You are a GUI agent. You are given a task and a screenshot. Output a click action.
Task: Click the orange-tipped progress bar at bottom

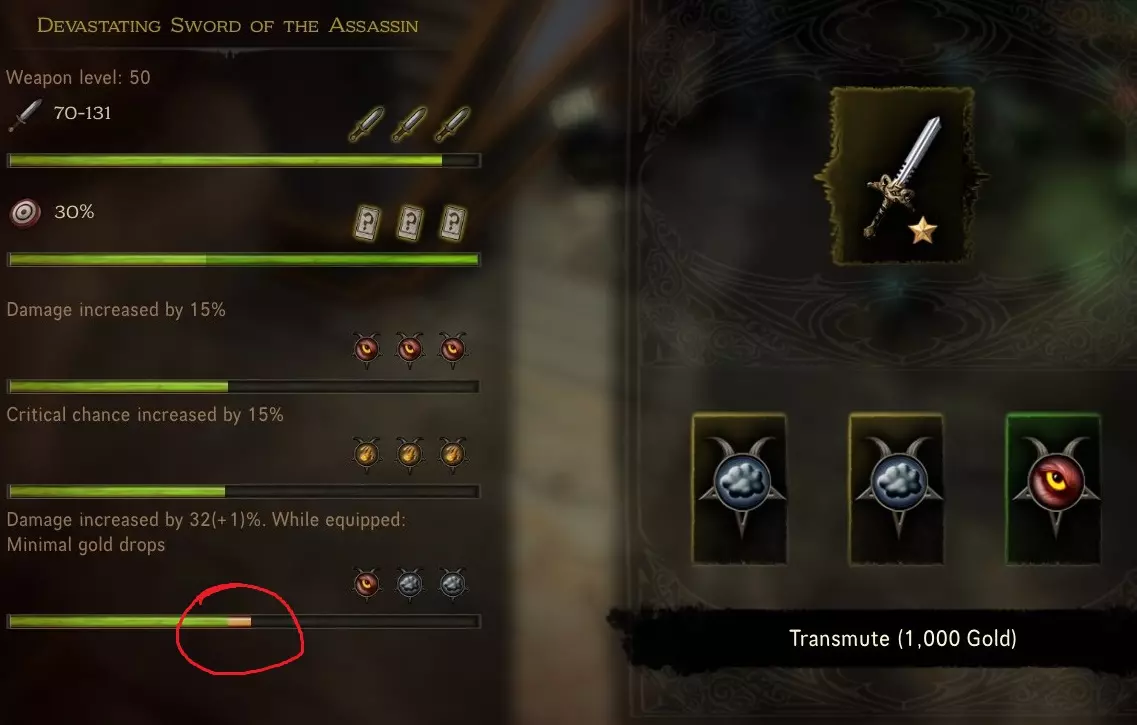click(244, 621)
